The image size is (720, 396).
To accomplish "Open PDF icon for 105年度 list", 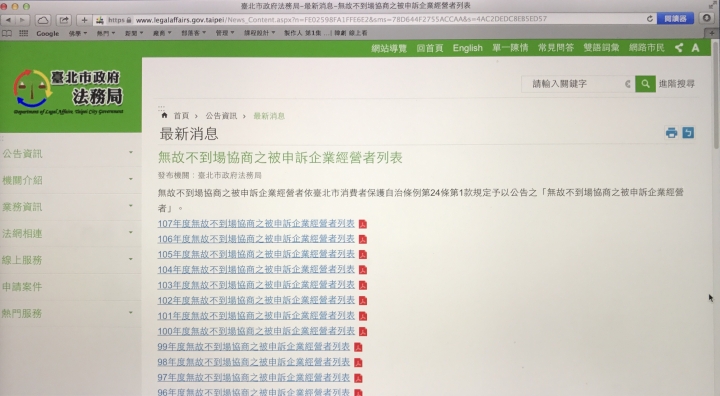I will [363, 255].
